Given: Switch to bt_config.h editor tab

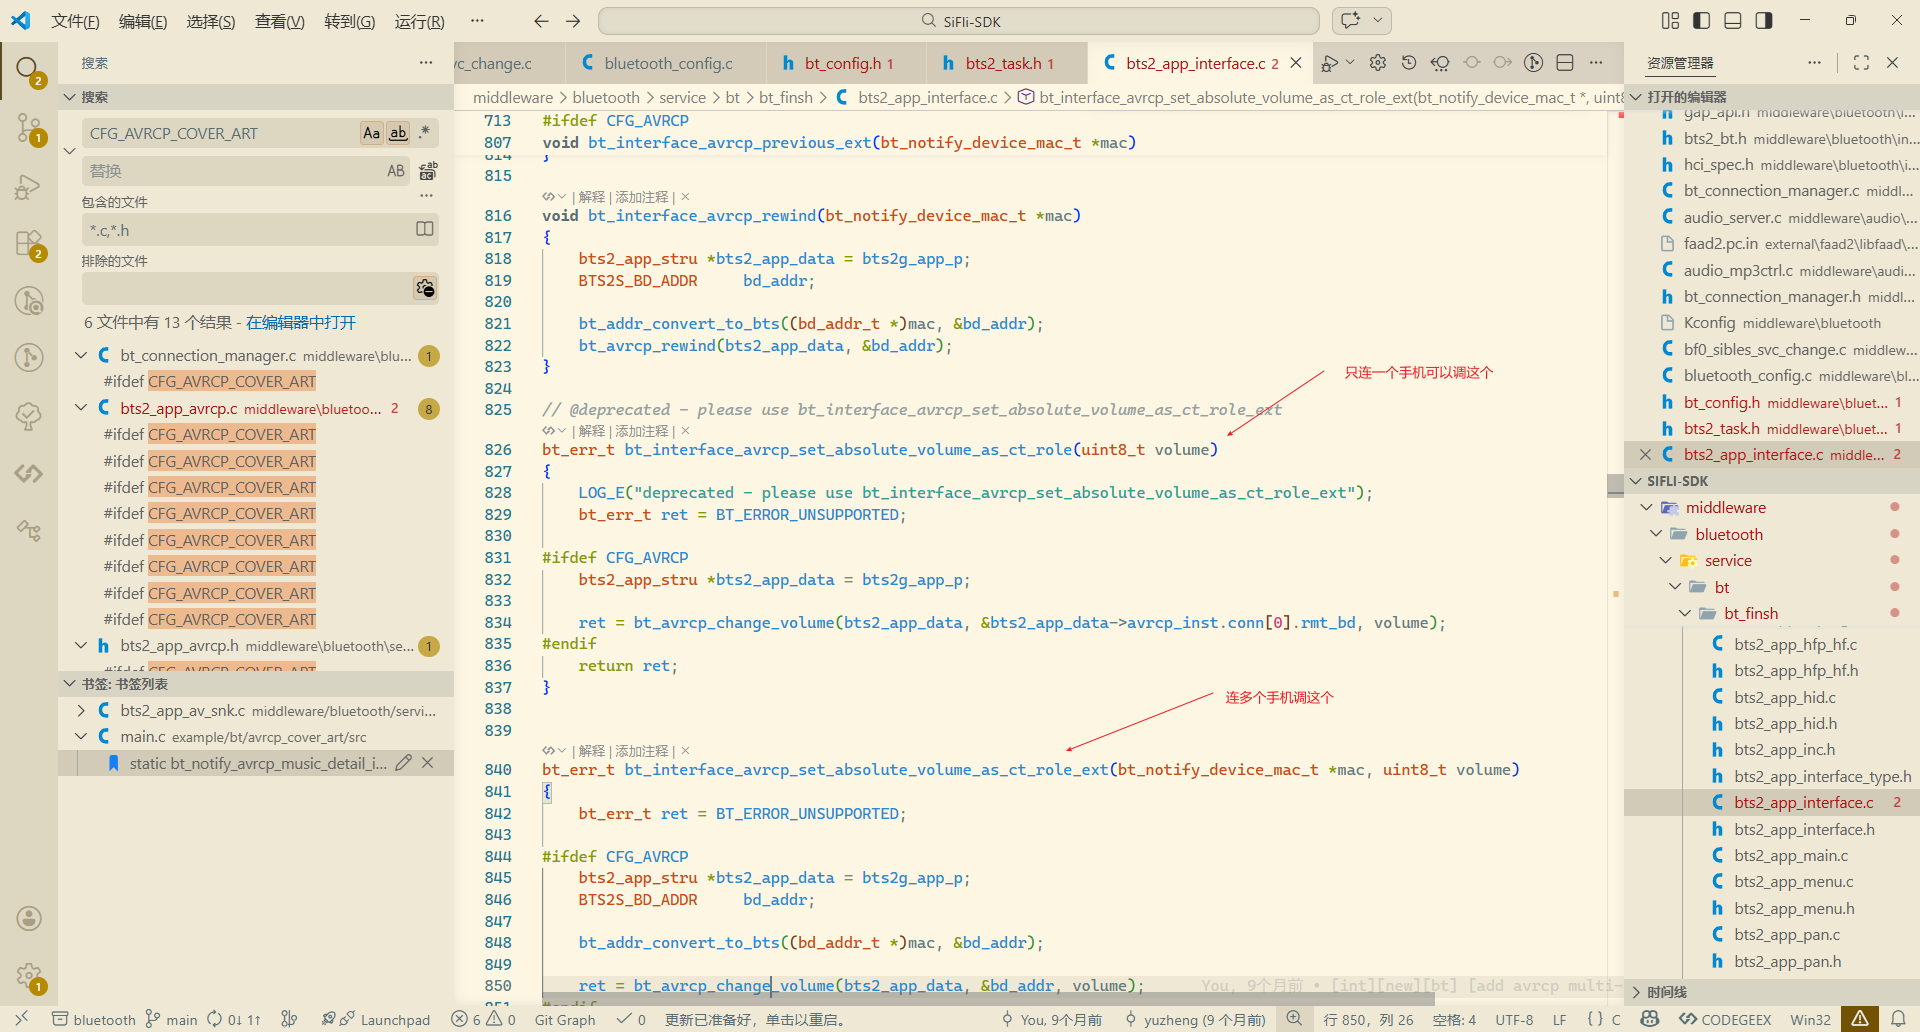Looking at the screenshot, I should coord(842,63).
